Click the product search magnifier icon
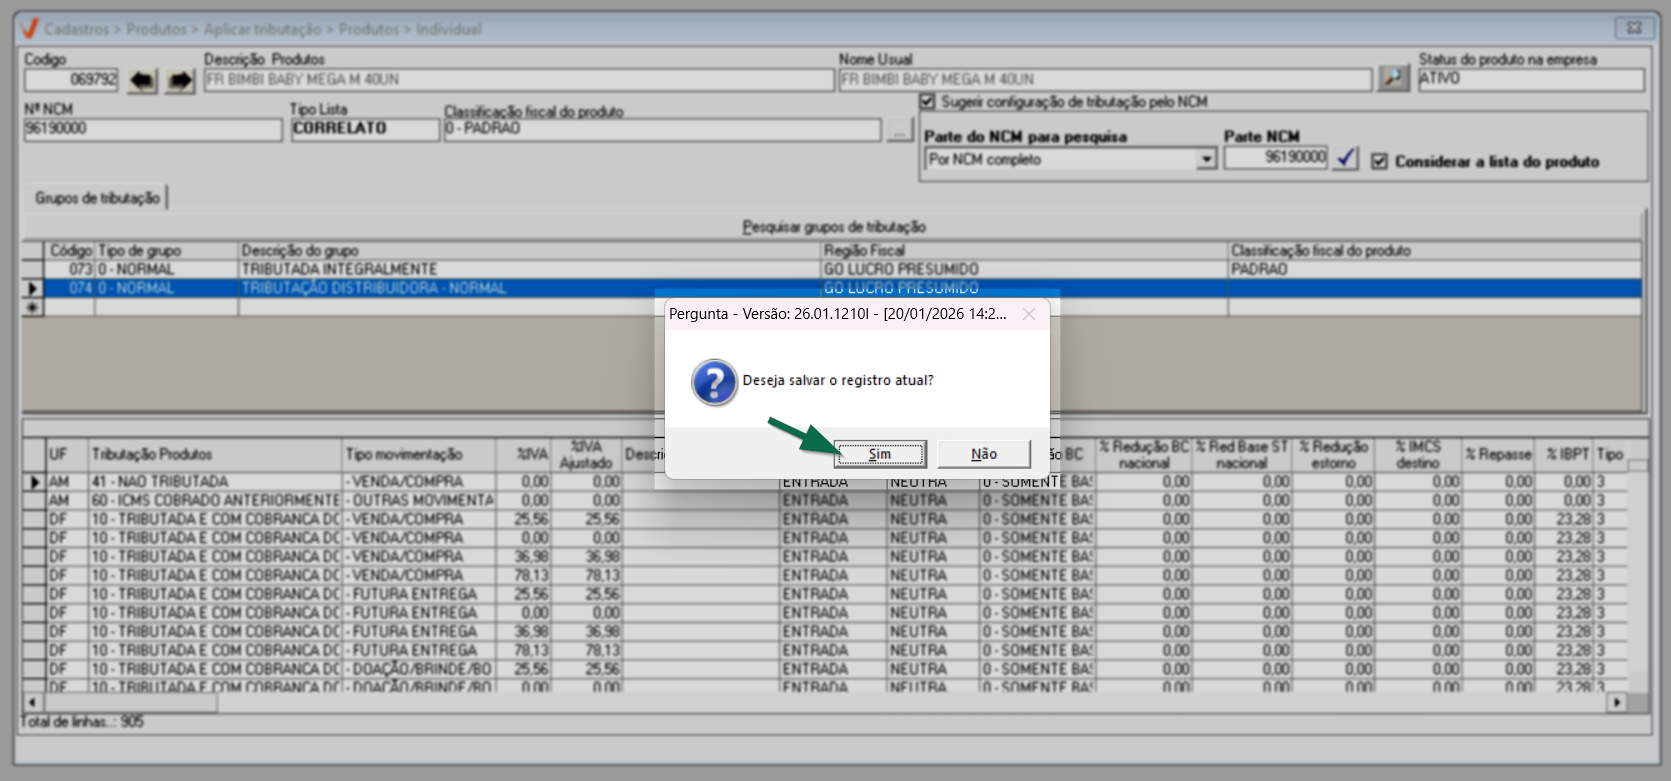 (1393, 78)
